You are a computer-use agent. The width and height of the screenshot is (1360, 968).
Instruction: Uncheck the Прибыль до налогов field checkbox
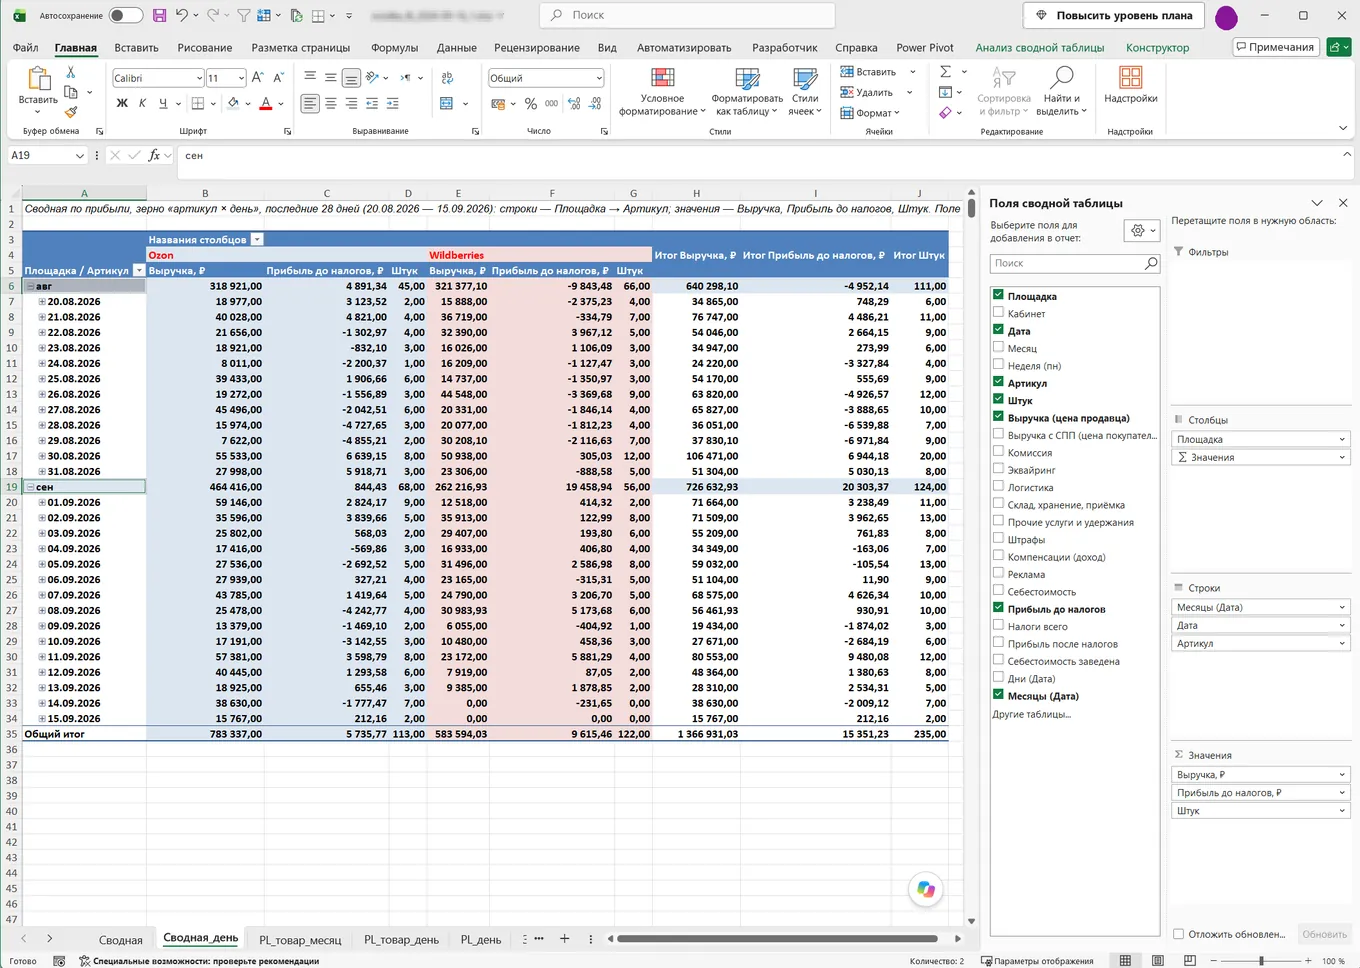coord(998,608)
